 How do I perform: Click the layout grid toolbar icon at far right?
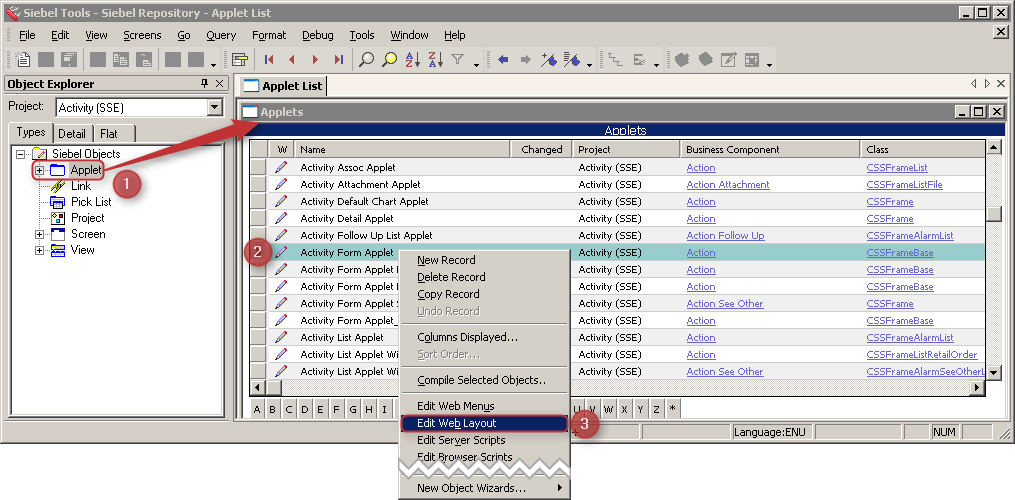click(752, 60)
